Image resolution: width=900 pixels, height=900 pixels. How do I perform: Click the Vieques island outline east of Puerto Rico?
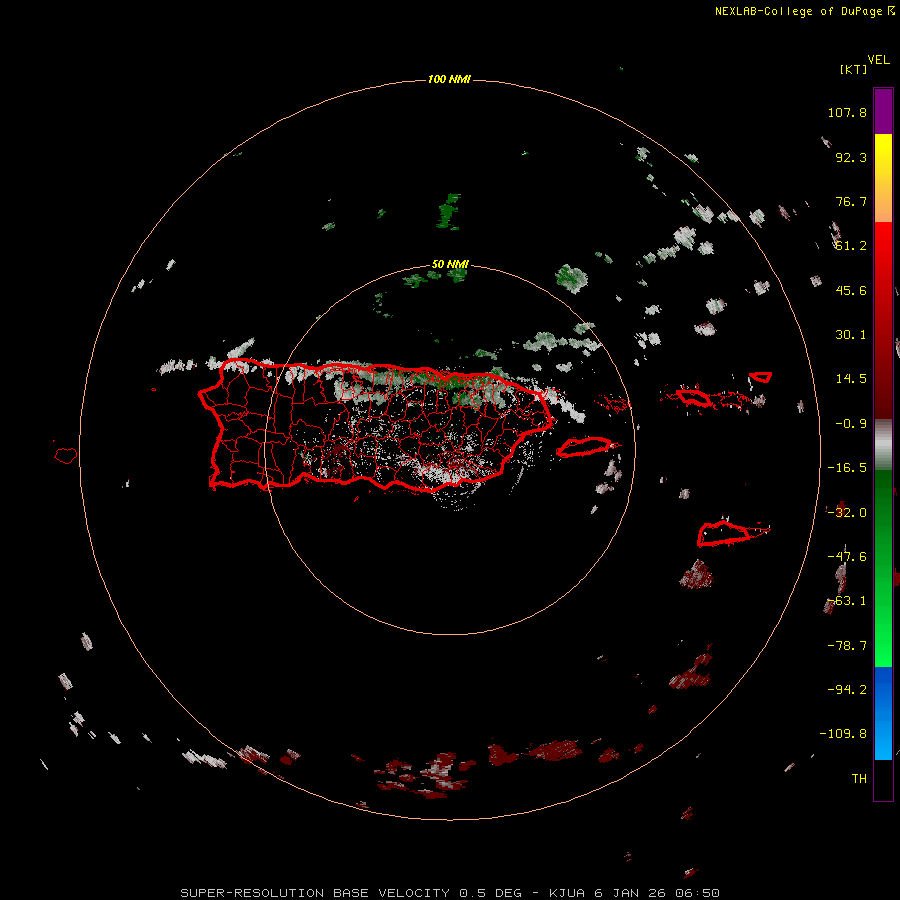584,447
